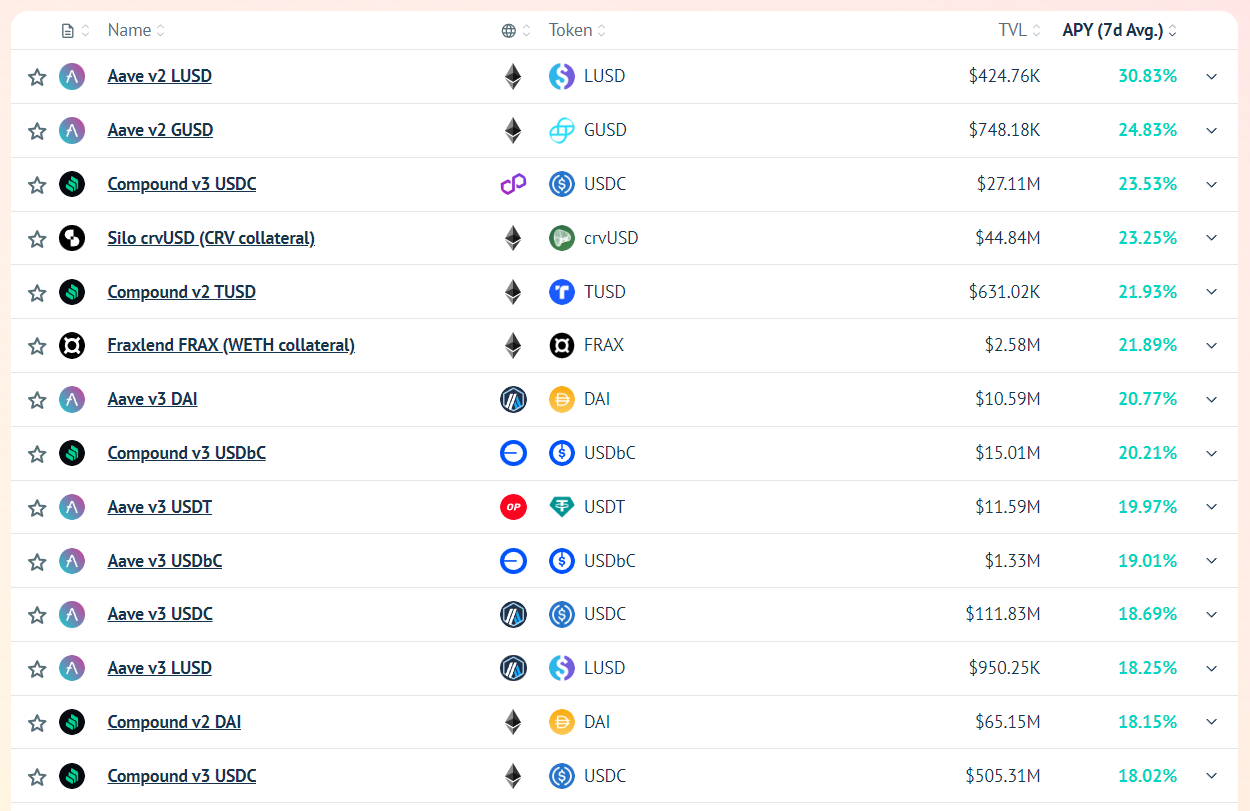Click the Tether USDT token icon
Viewport: 1250px width, 811px height.
[x=562, y=507]
